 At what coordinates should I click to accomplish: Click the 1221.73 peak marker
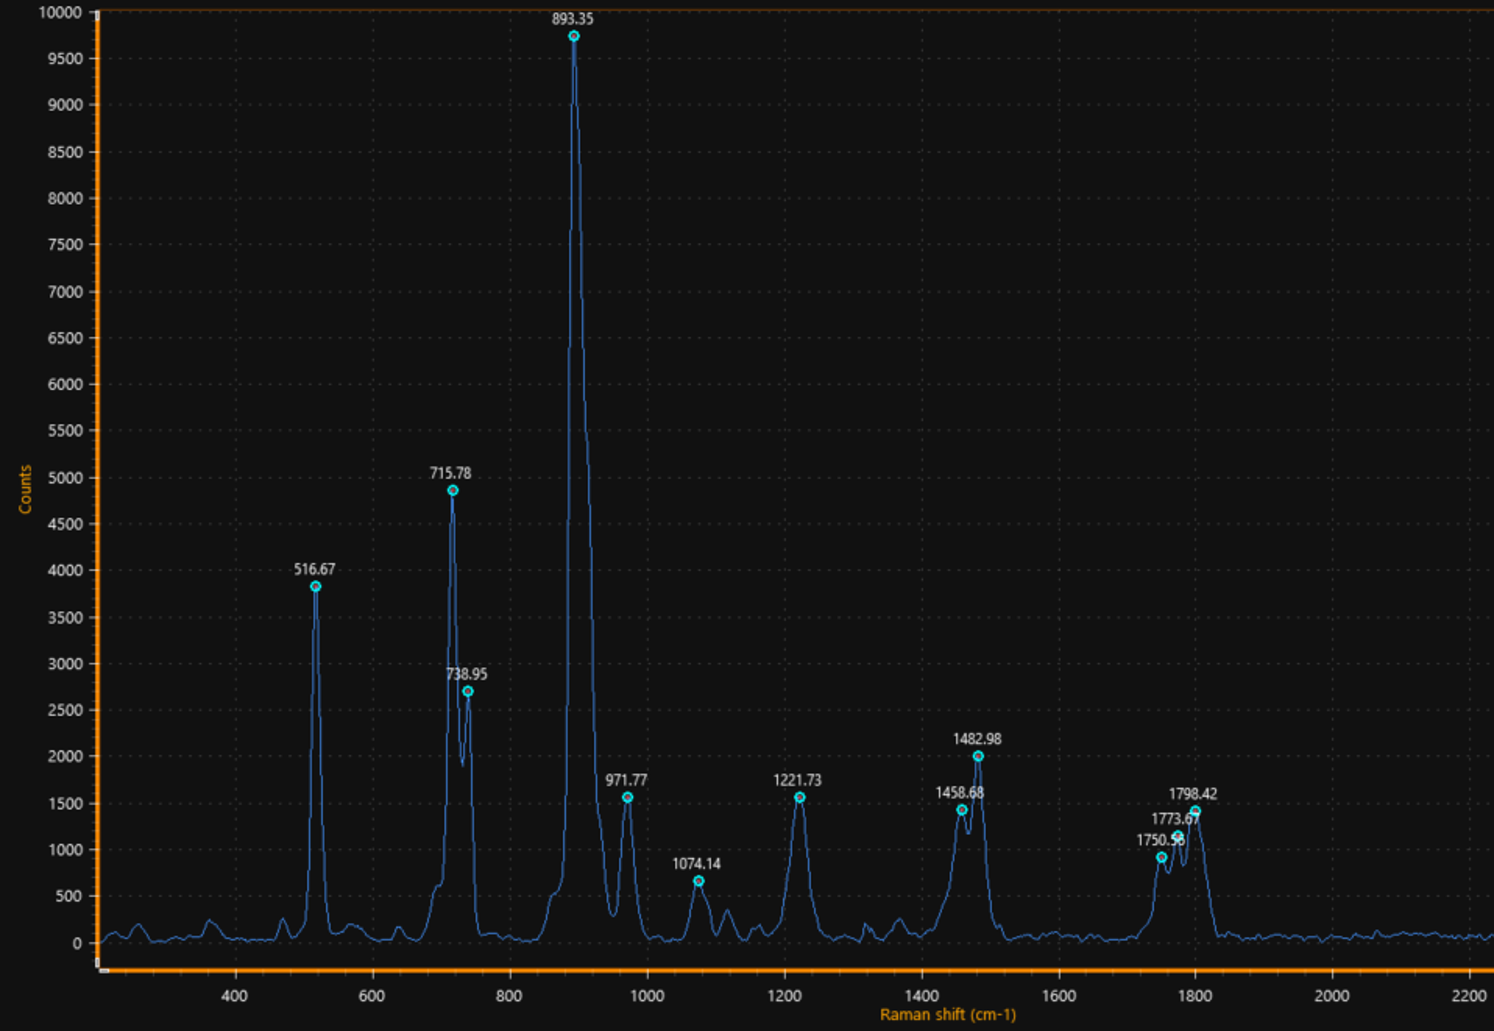[x=800, y=798]
